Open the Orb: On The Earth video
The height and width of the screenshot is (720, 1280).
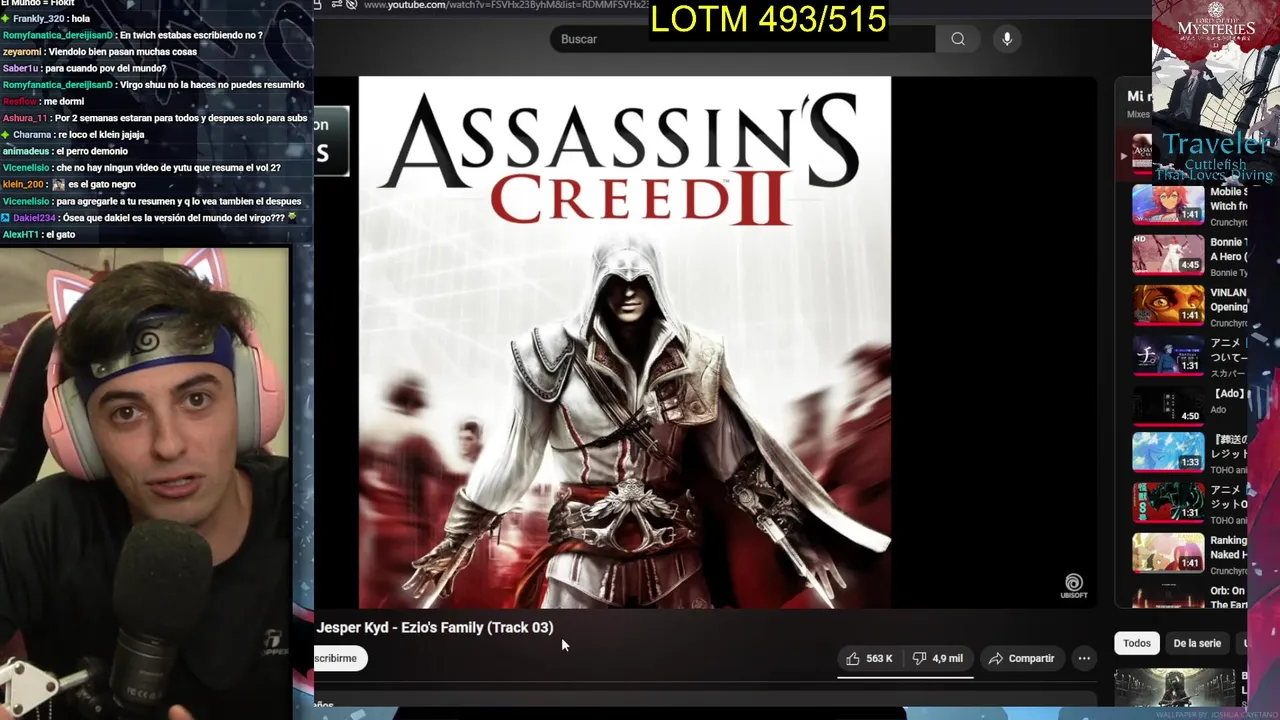click(1168, 597)
